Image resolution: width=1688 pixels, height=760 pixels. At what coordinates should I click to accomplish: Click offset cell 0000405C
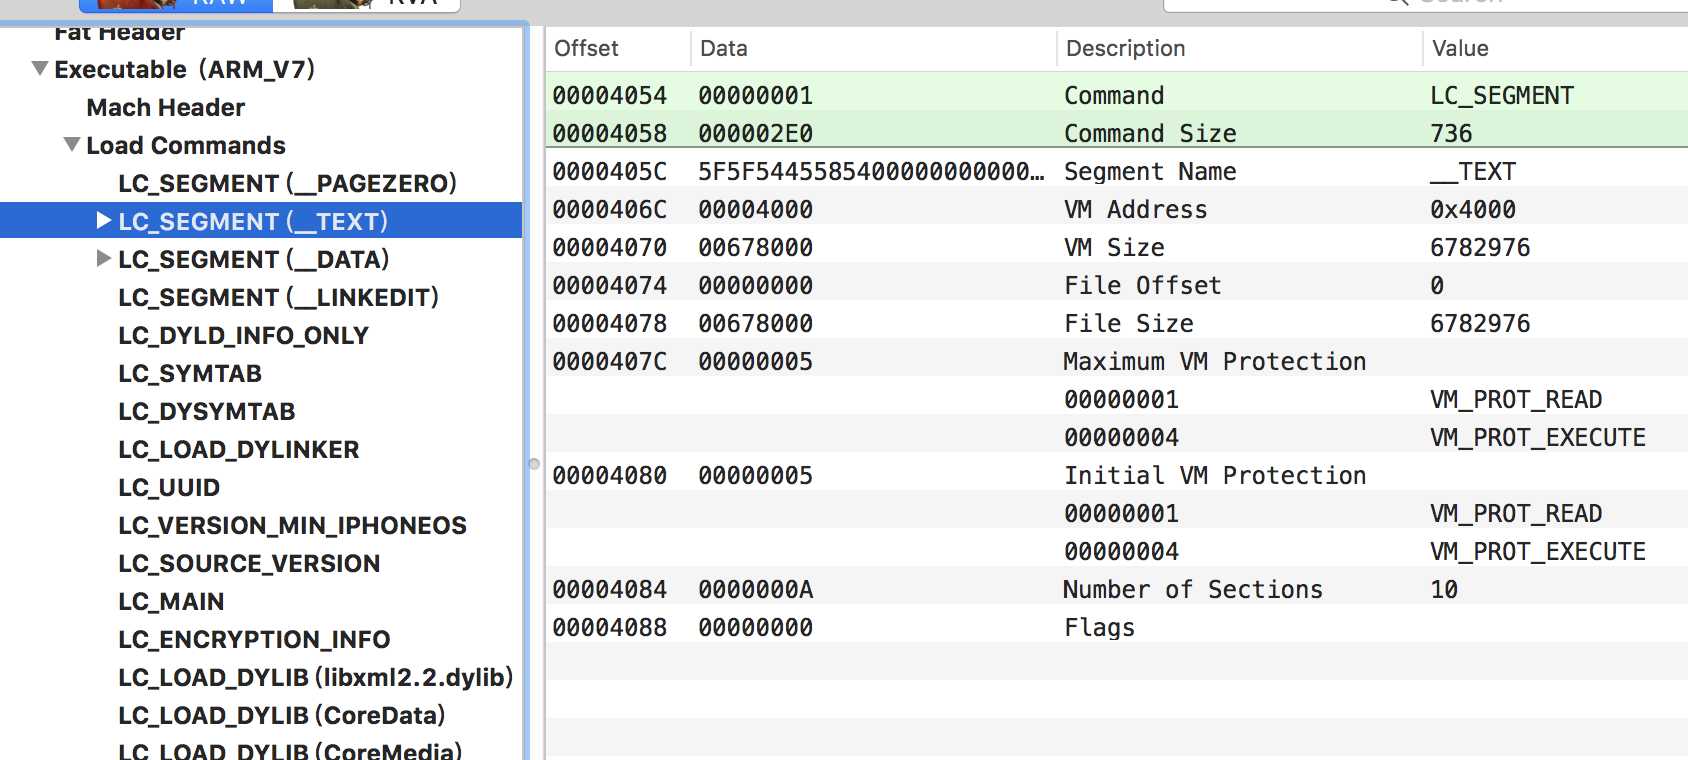(x=609, y=171)
